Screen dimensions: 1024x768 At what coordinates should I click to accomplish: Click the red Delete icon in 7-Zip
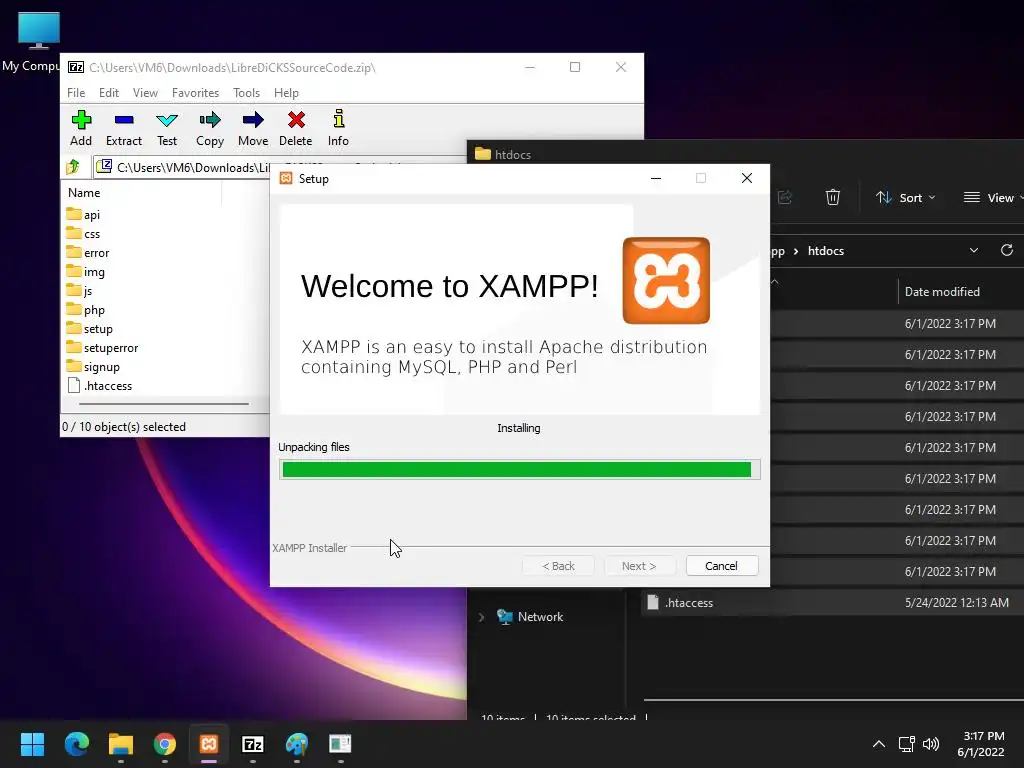pos(296,120)
